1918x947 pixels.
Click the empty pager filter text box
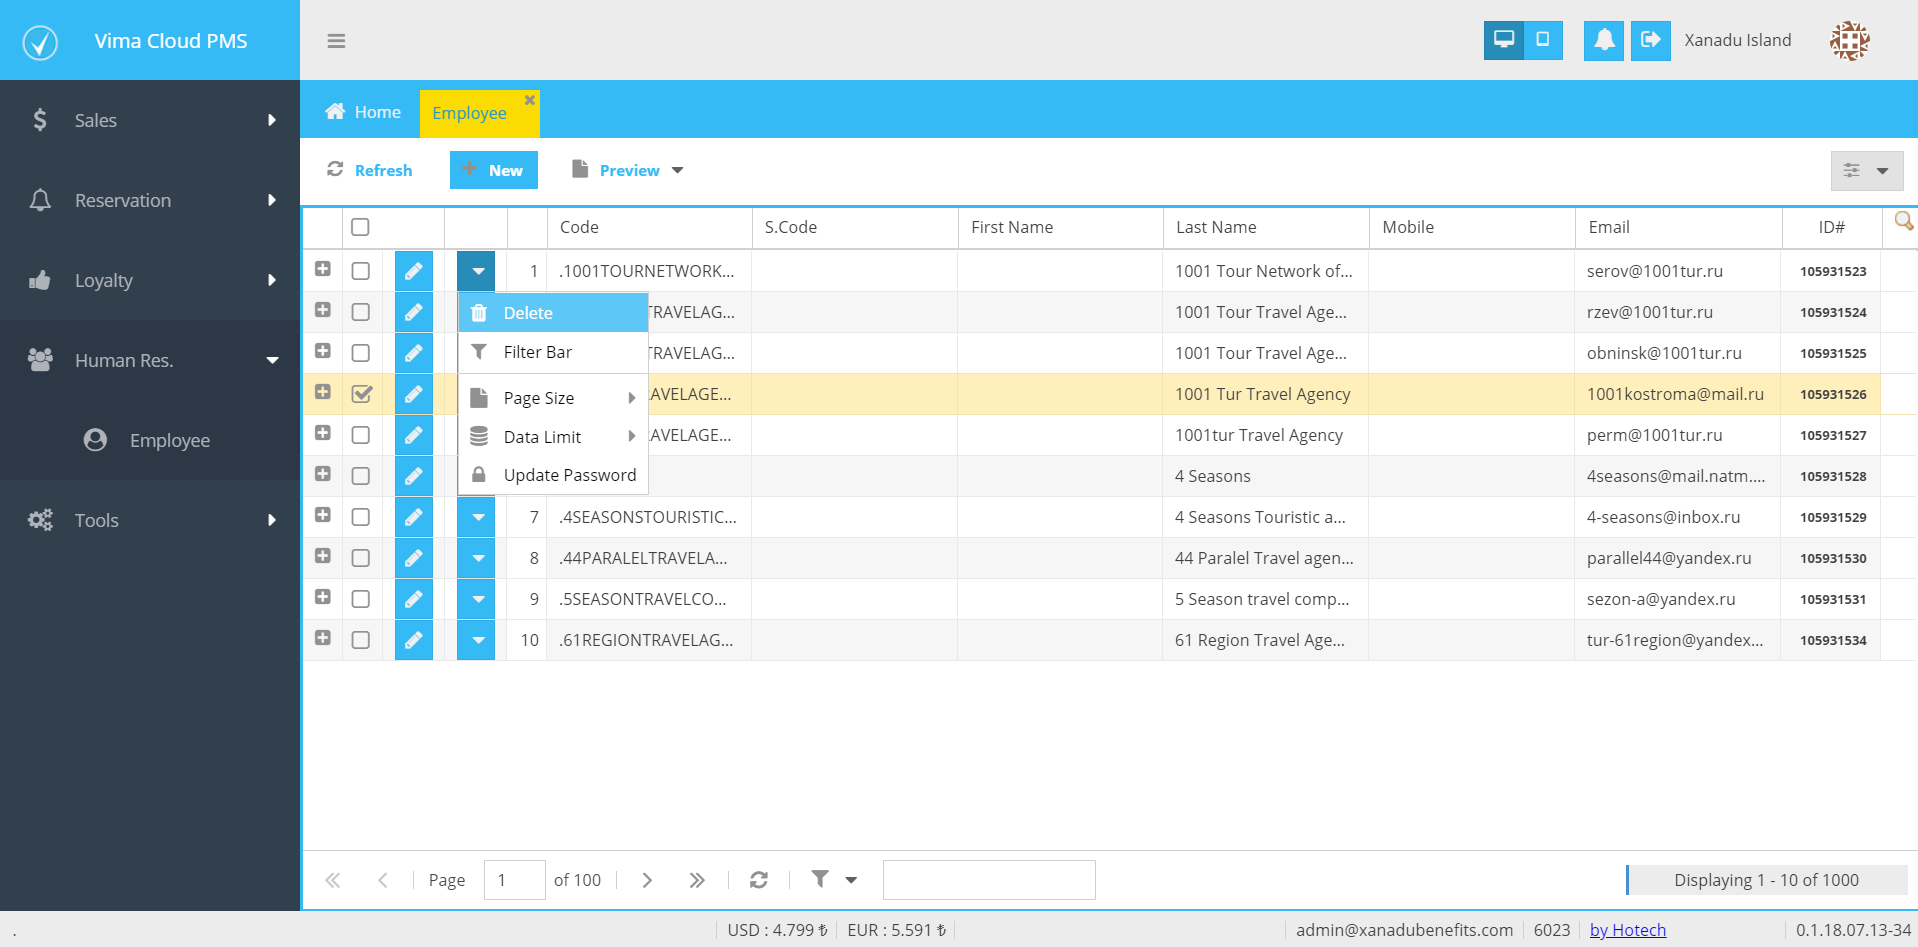click(x=989, y=880)
